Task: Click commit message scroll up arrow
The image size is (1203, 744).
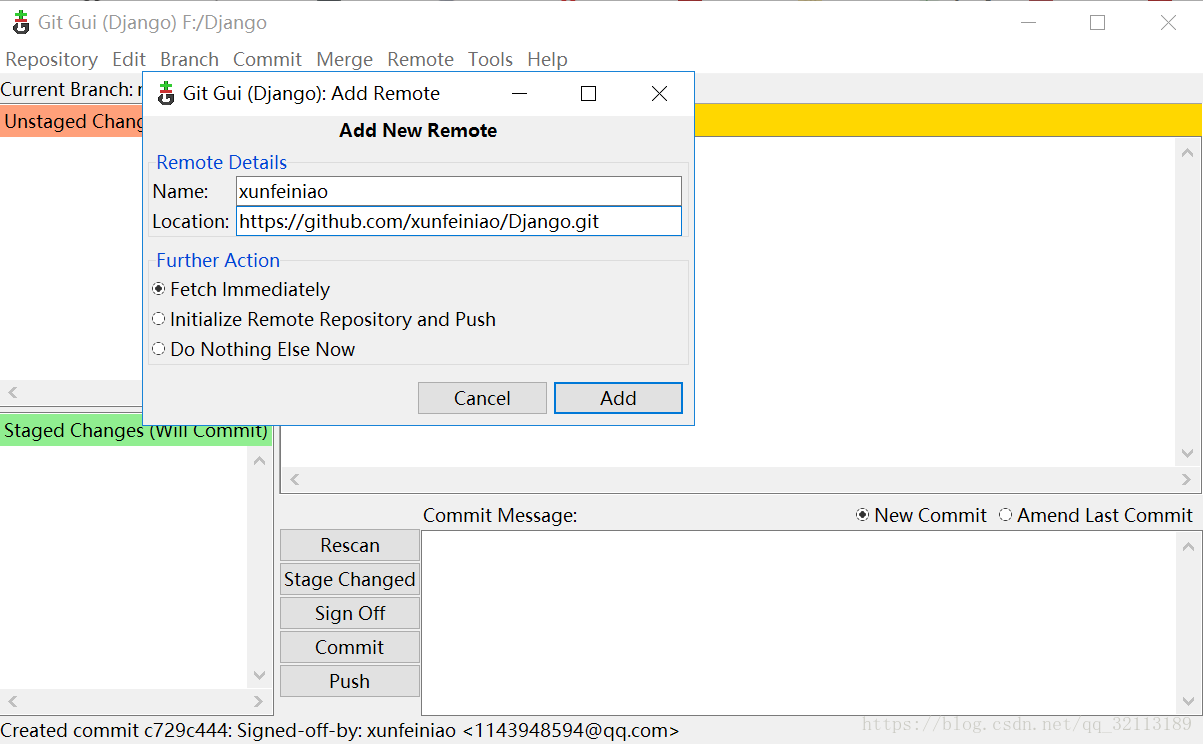Action: [x=1188, y=546]
